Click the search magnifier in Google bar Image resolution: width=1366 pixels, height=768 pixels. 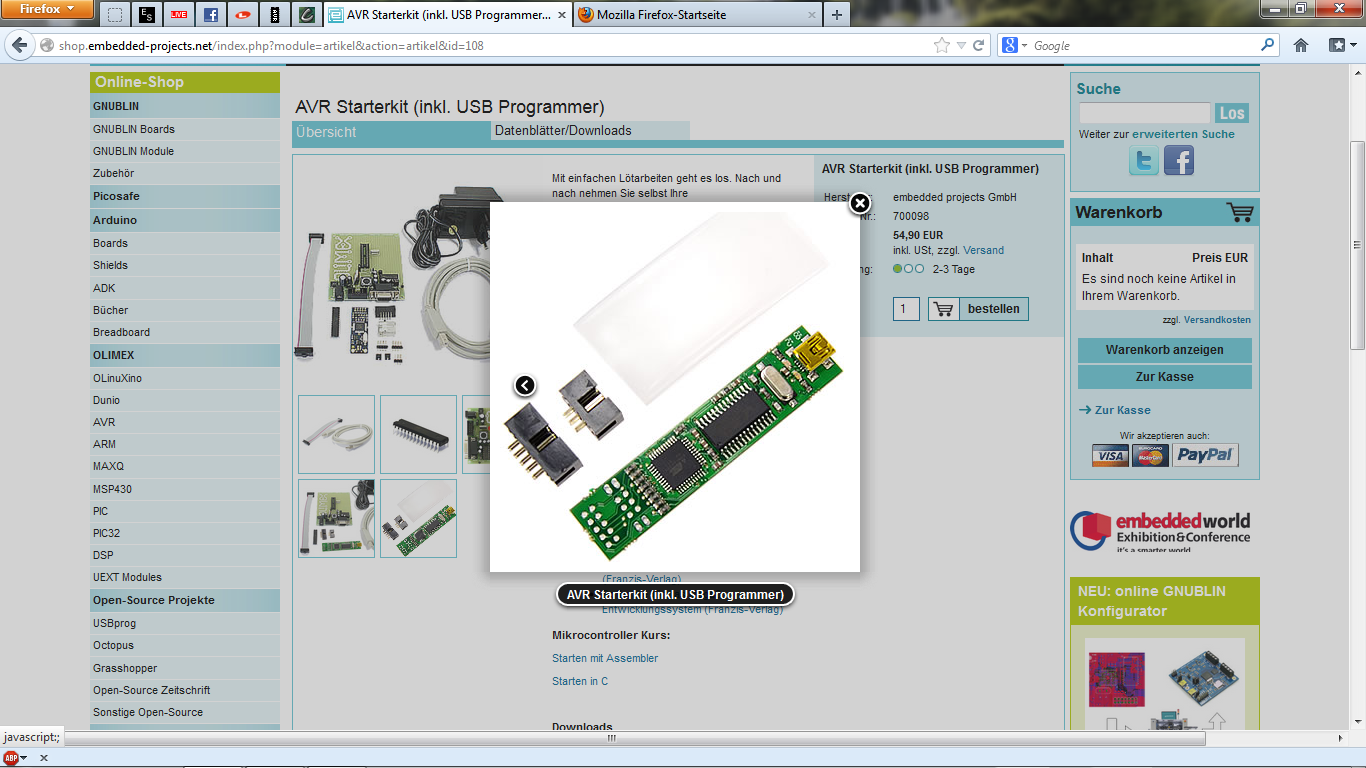(x=1268, y=45)
